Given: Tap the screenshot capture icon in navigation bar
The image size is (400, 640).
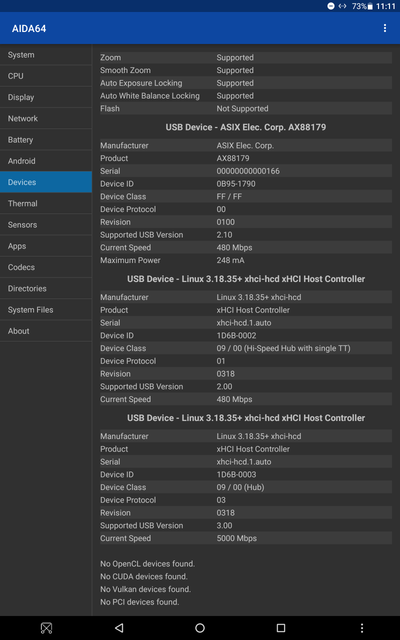Looking at the screenshot, I should pyautogui.click(x=46, y=628).
